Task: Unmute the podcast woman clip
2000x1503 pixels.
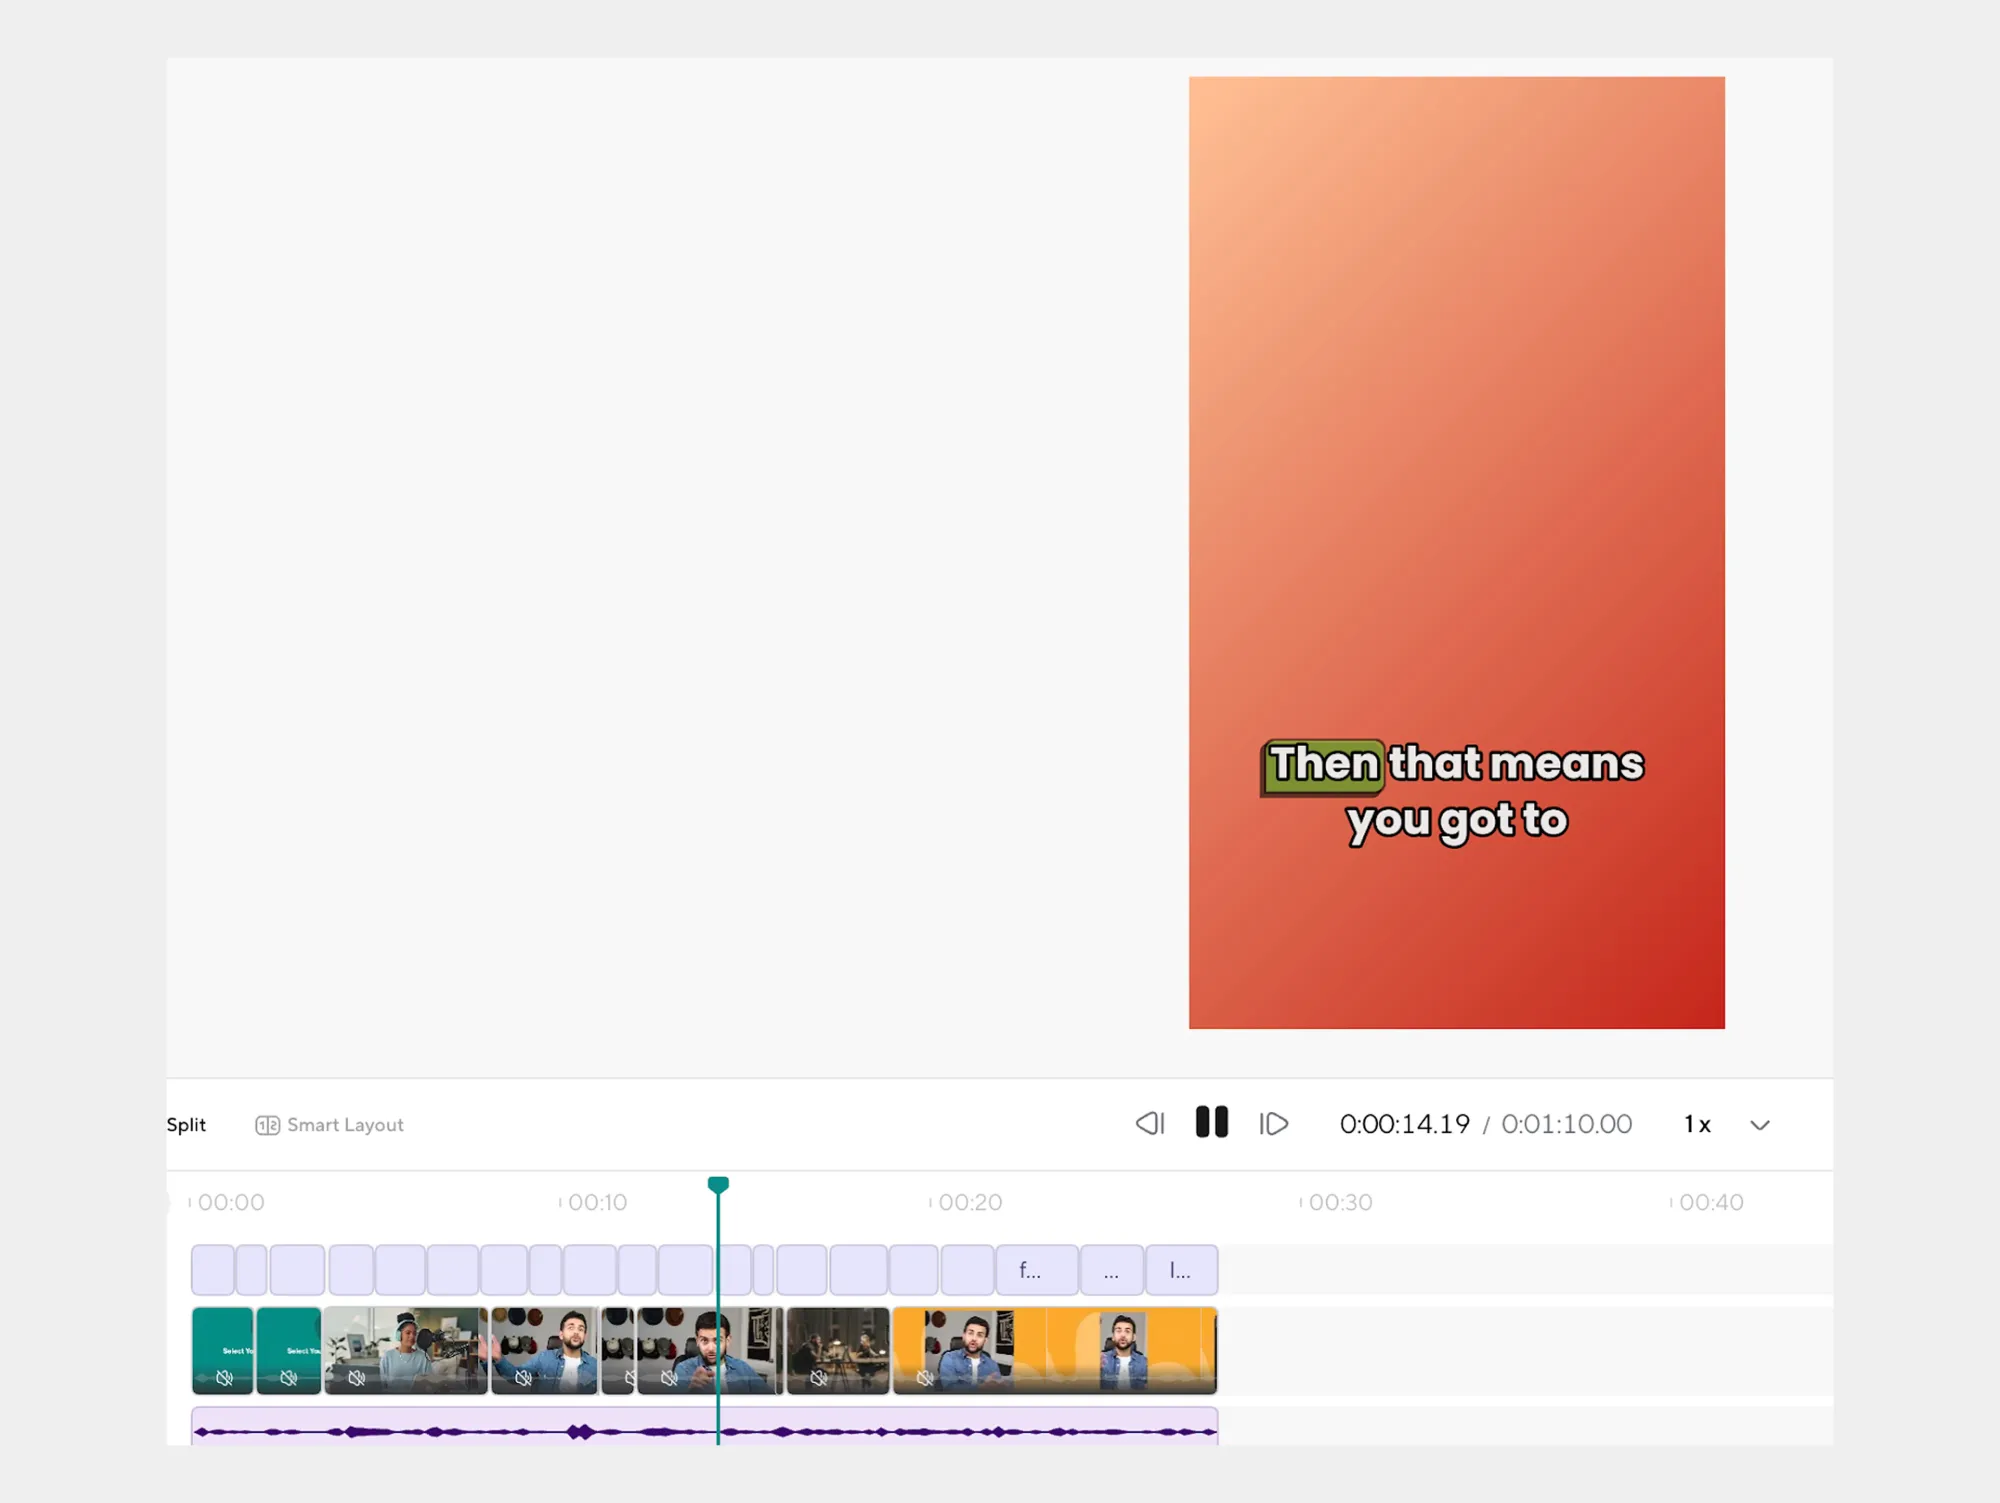Action: (356, 1378)
